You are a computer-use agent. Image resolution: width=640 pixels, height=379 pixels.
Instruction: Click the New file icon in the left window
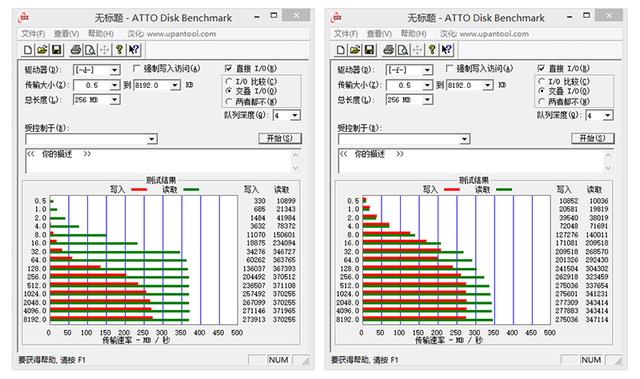click(x=28, y=50)
